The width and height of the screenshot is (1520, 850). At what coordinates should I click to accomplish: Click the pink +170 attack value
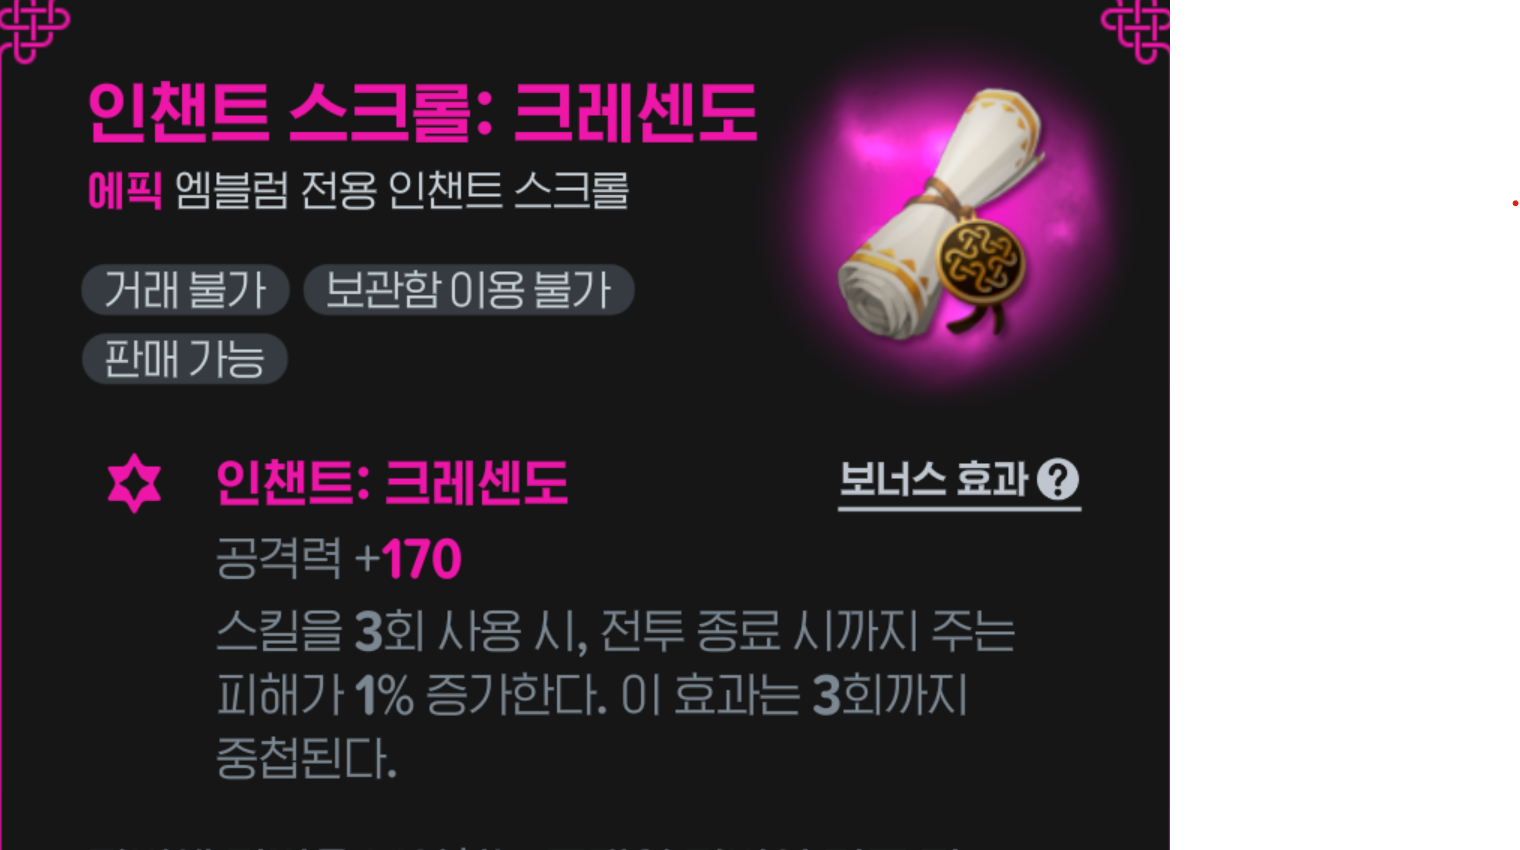tap(408, 558)
